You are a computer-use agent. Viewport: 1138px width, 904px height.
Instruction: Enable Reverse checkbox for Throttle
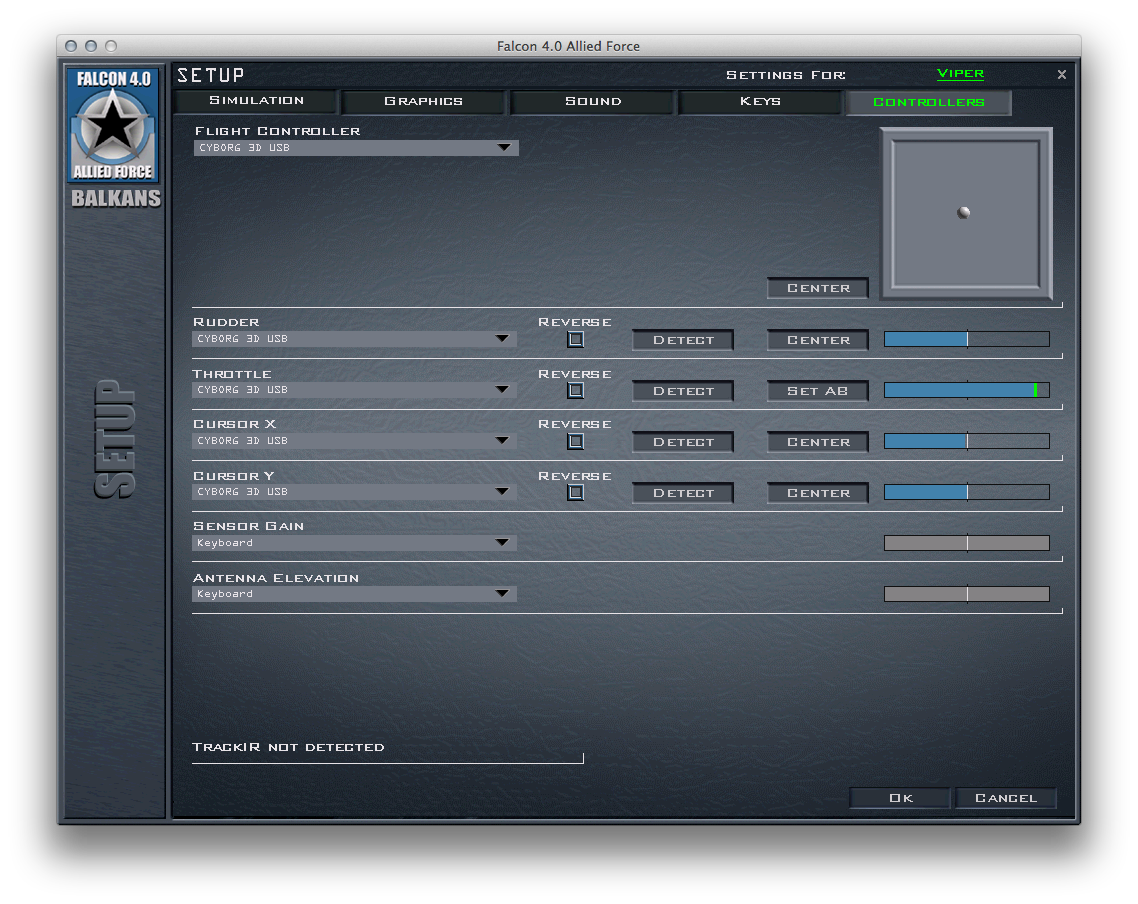click(576, 390)
